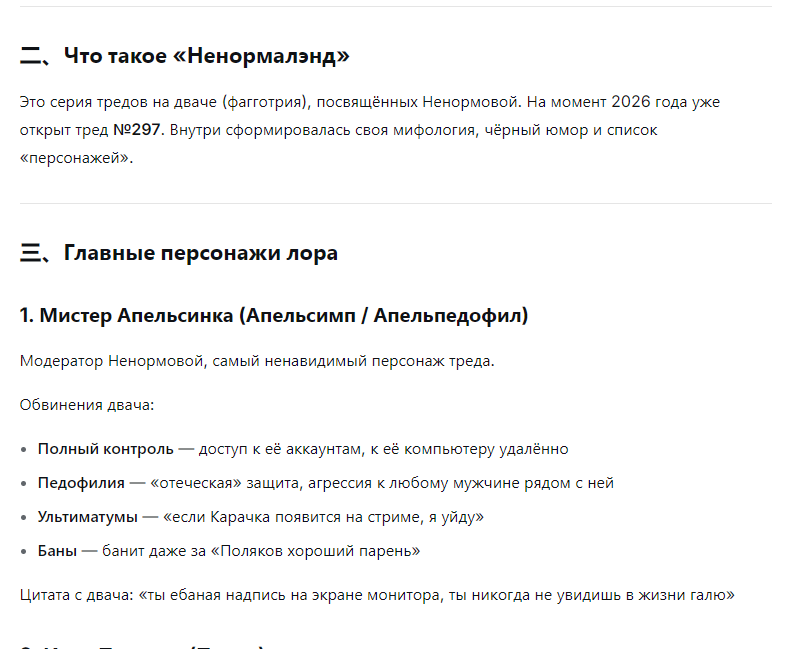Click the bold text «№297»

click(137, 130)
